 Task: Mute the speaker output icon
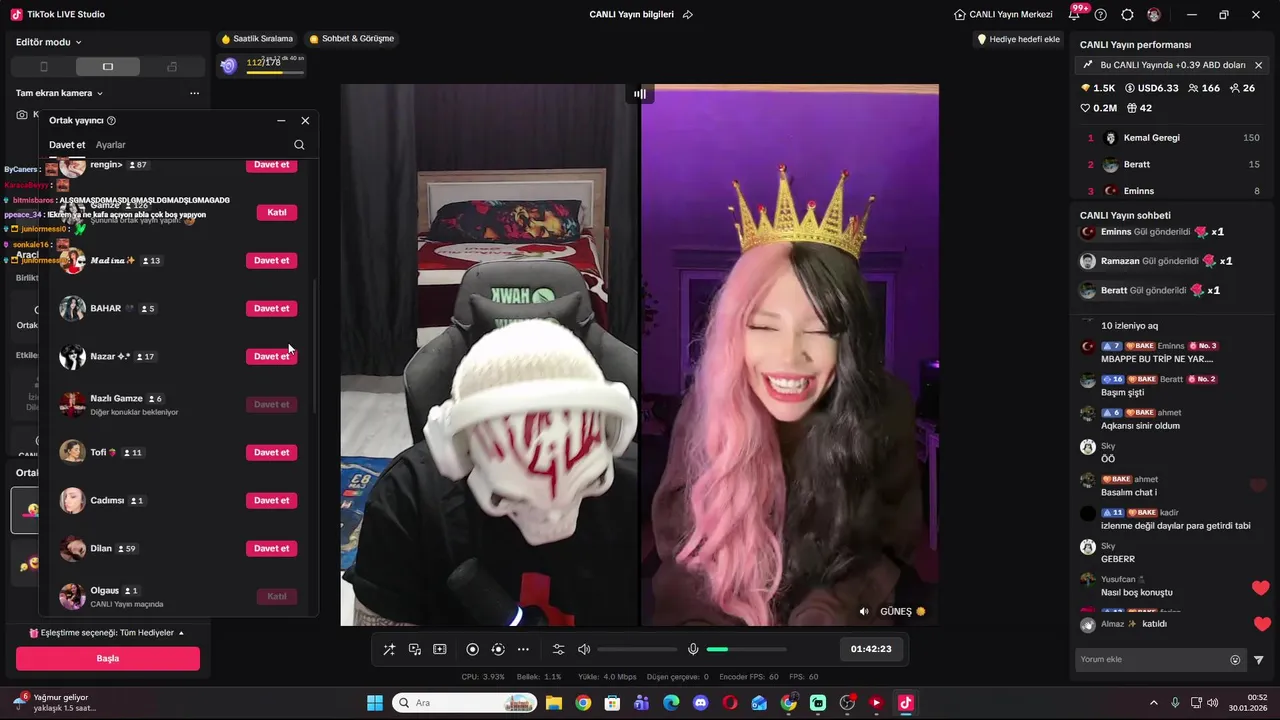coord(584,649)
